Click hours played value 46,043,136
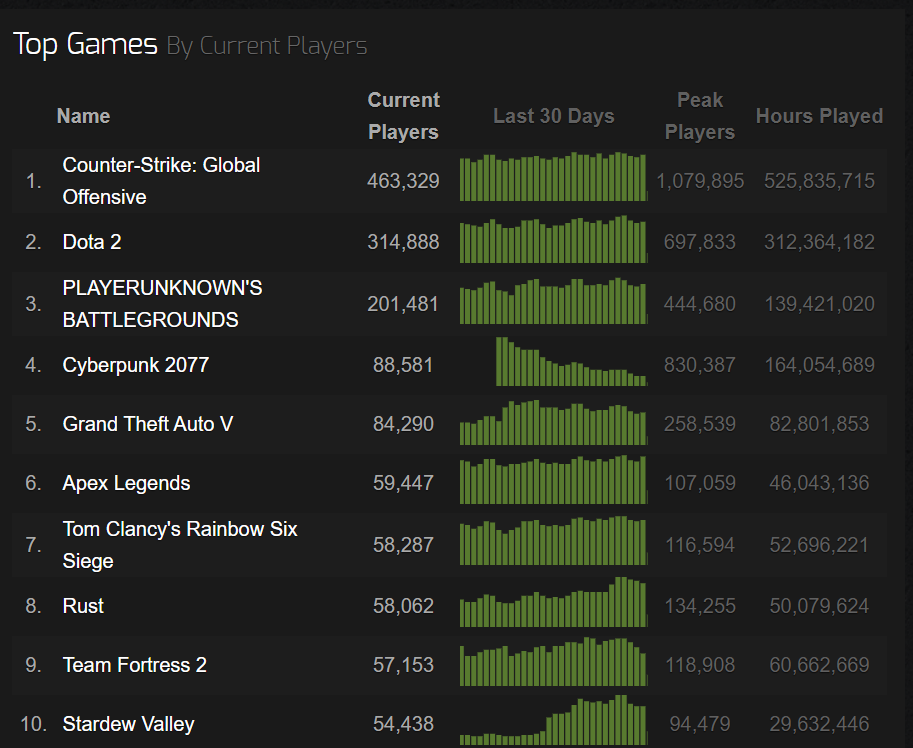This screenshot has height=748, width=913. click(819, 483)
